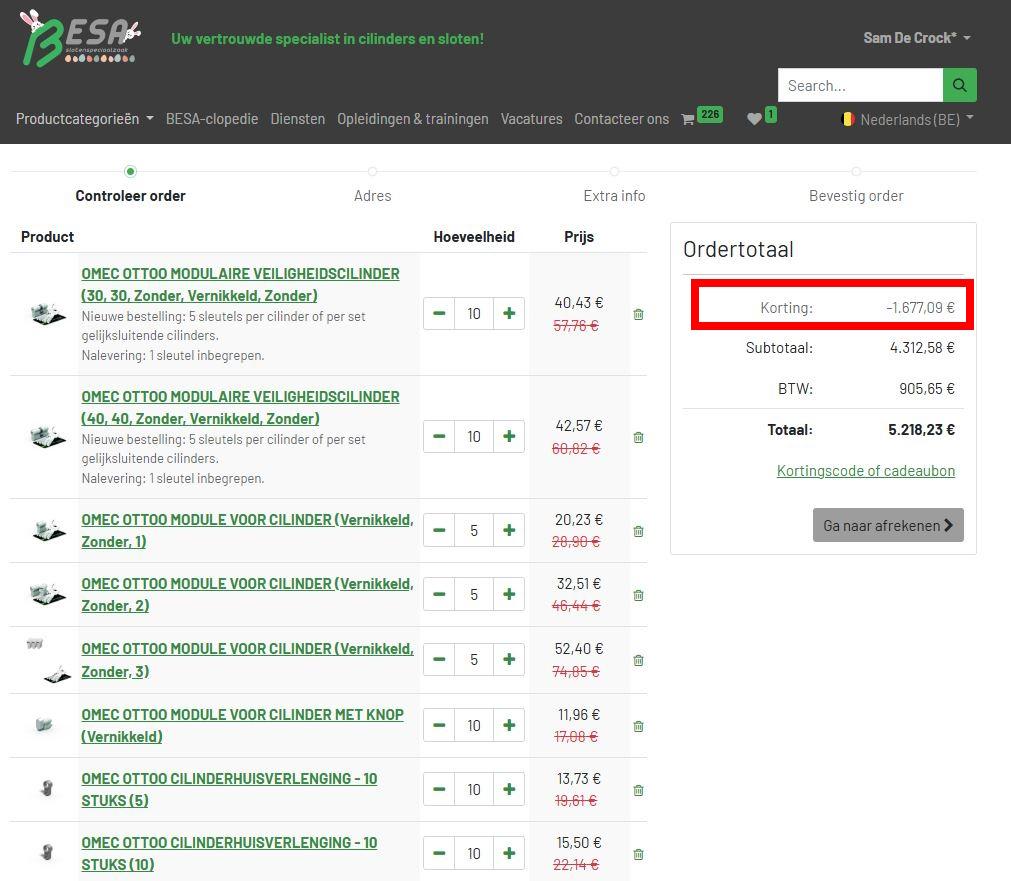1011x881 pixels.
Task: Click the BESA logo in header
Action: coord(80,38)
